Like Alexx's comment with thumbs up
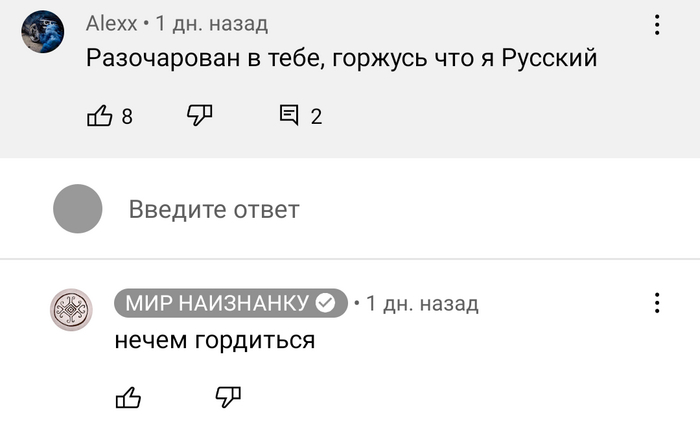The width and height of the screenshot is (700, 424). click(x=100, y=116)
